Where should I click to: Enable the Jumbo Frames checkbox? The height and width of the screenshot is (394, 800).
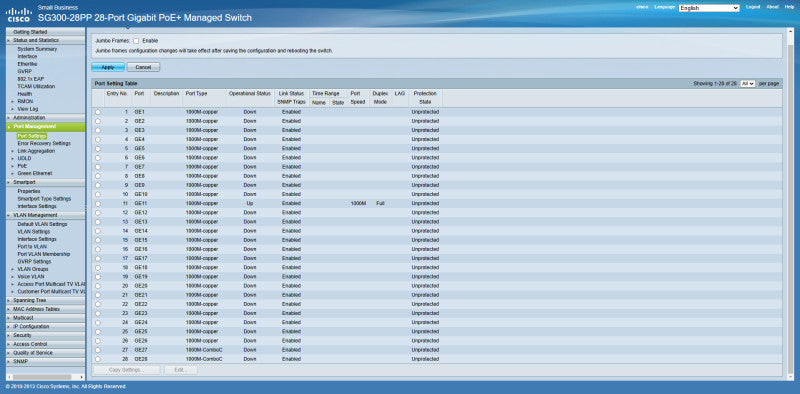click(136, 41)
